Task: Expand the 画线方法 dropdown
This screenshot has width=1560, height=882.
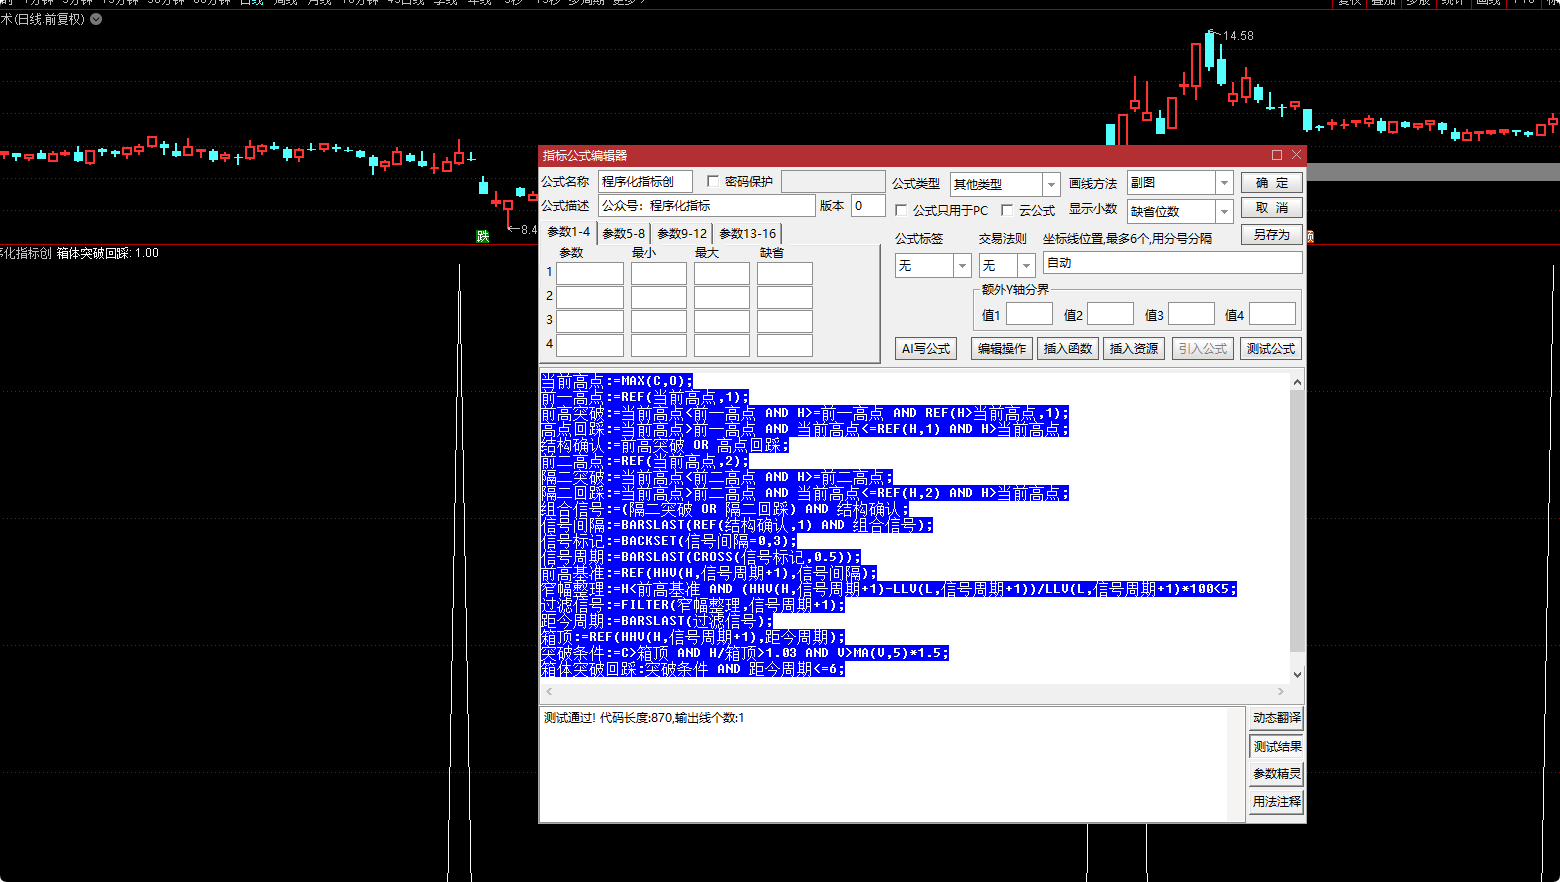Action: [x=1224, y=183]
